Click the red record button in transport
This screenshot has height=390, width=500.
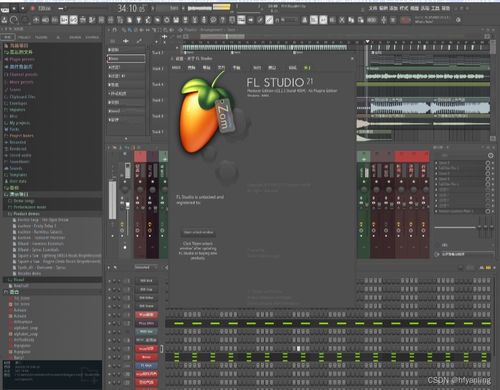click(33, 8)
